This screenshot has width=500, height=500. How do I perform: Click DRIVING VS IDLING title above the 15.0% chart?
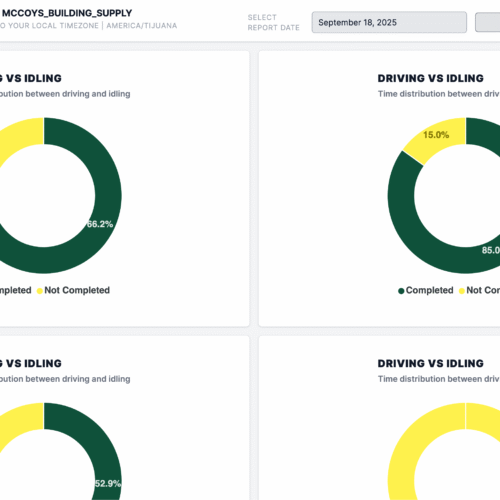pyautogui.click(x=431, y=78)
